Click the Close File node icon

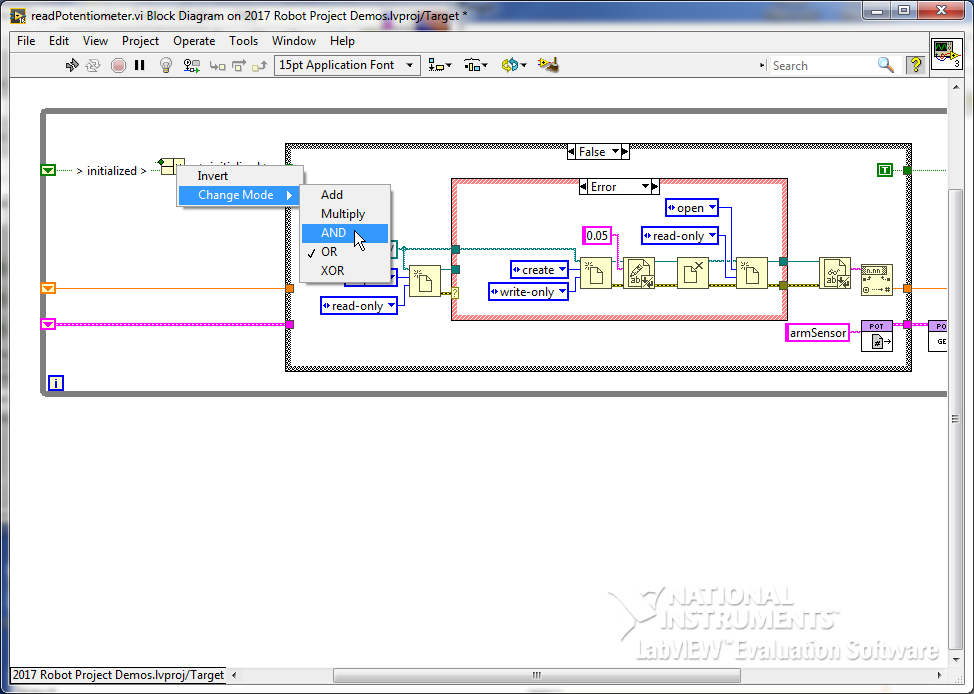pyautogui.click(x=692, y=273)
